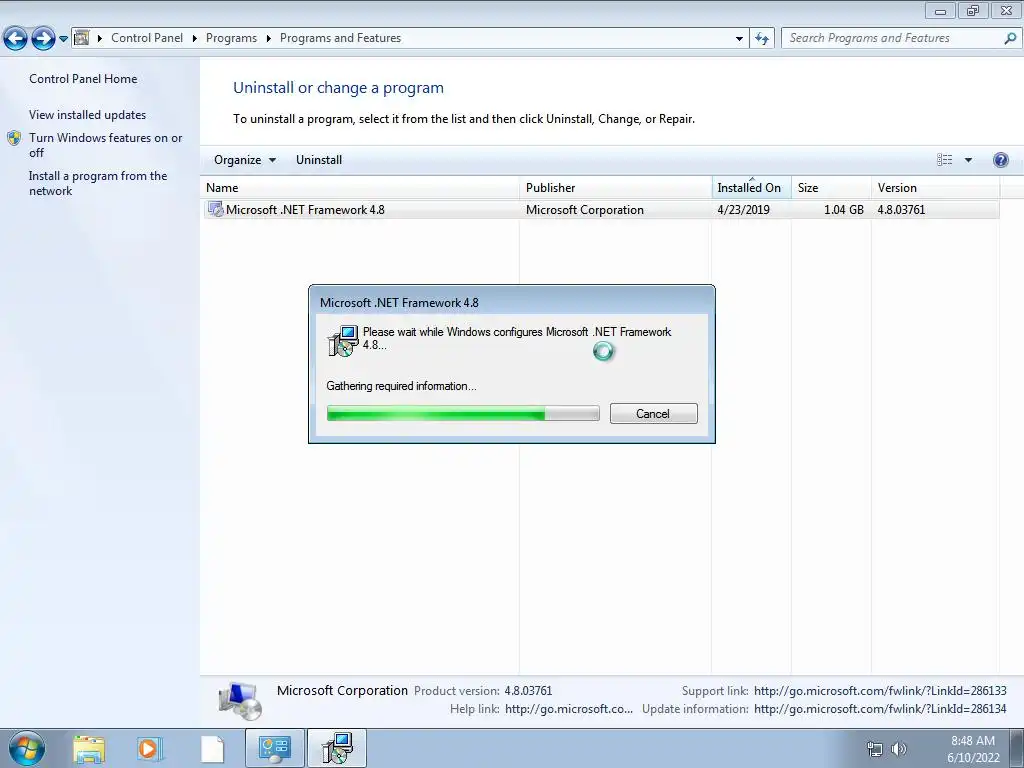Open the blank document taskbar icon

(x=212, y=748)
